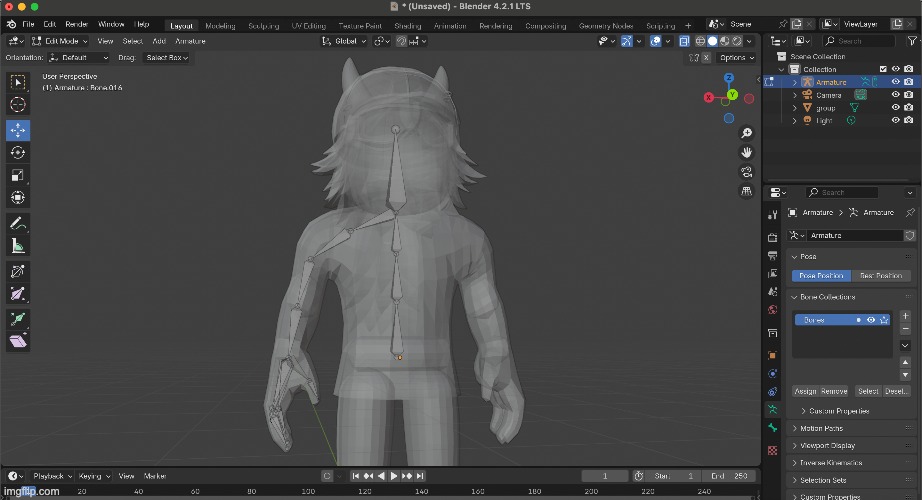The image size is (922, 500).
Task: Activate the Measure tool
Action: tap(18, 246)
